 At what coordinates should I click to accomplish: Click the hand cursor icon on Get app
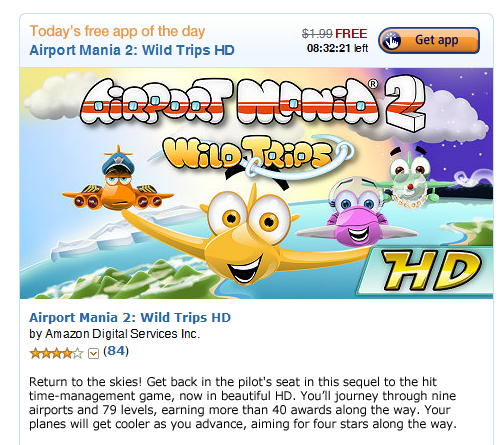[392, 40]
